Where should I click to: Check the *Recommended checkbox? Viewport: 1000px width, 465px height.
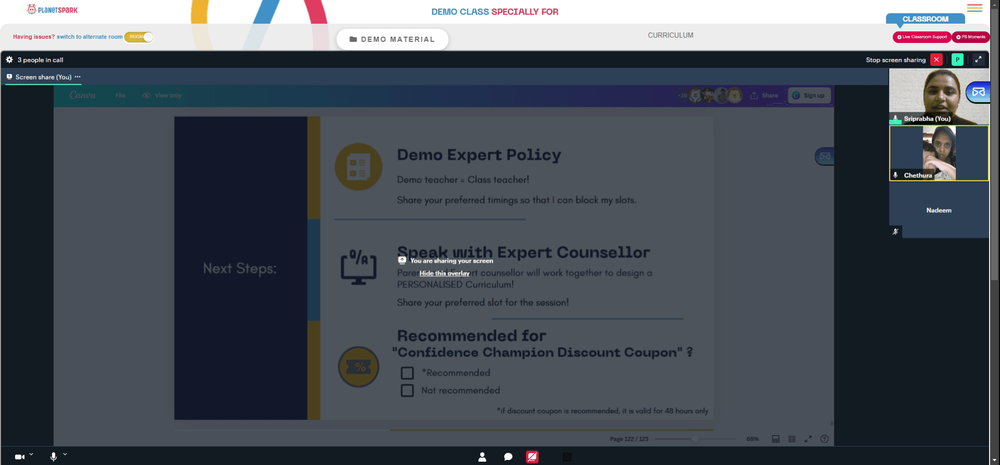point(407,373)
